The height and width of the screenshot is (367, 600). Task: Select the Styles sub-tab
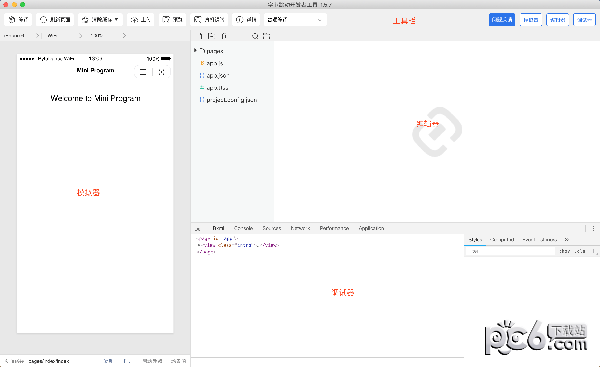[475, 240]
